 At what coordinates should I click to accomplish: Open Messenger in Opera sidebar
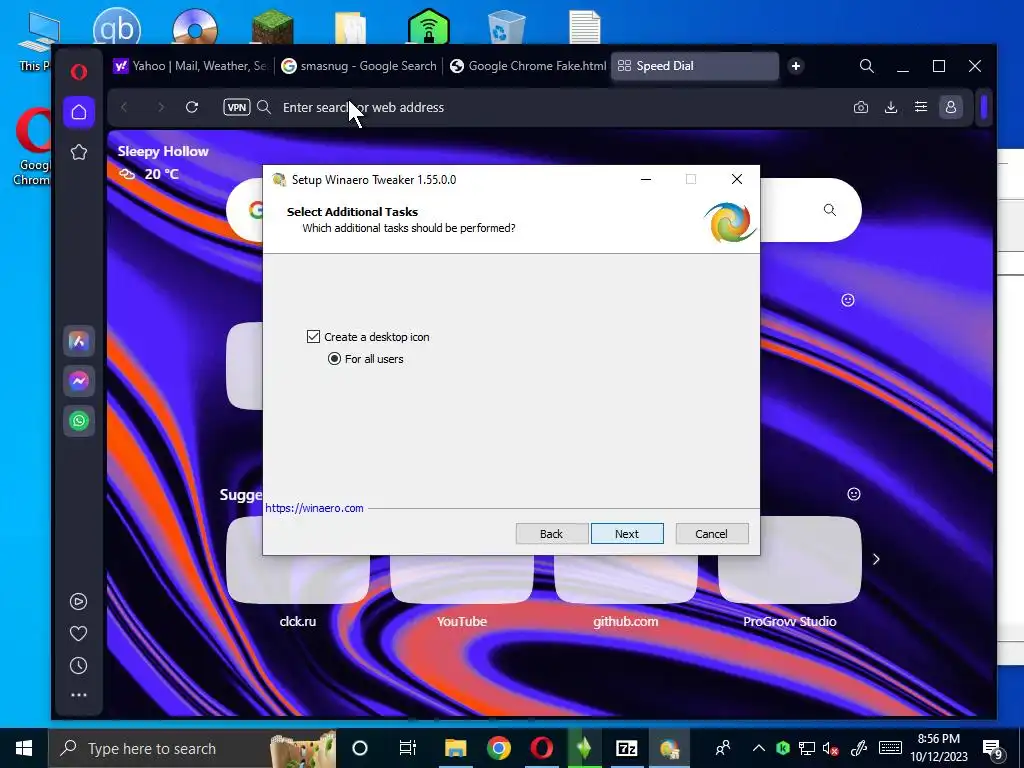click(x=79, y=381)
